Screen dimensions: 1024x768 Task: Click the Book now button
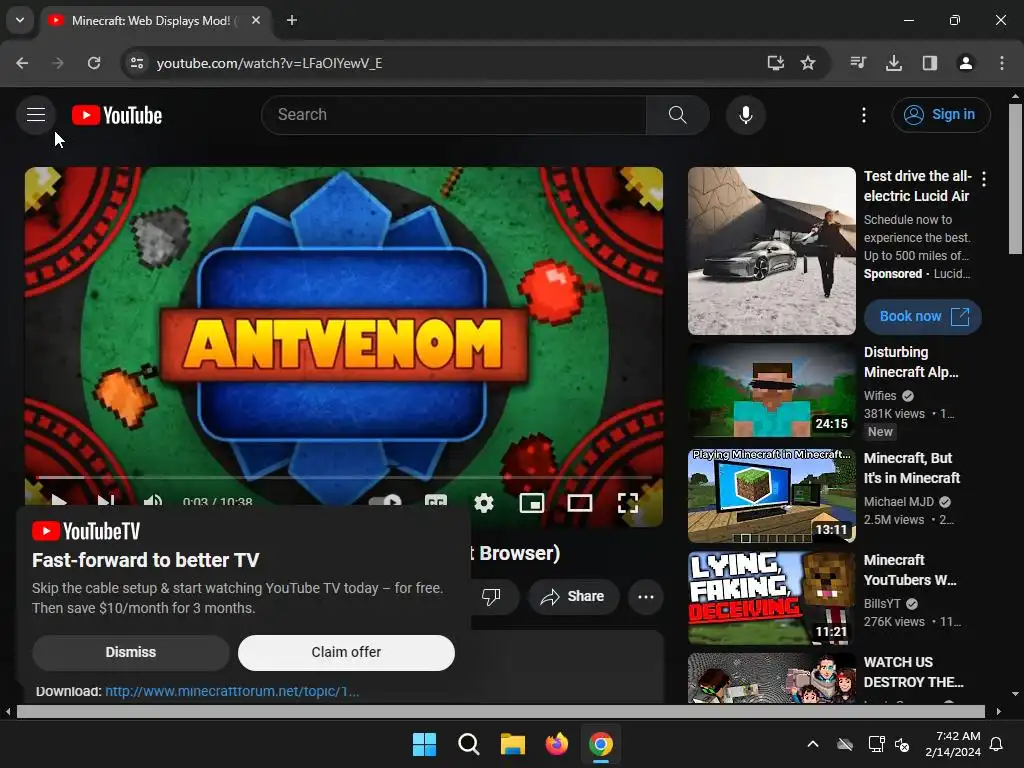tap(923, 317)
